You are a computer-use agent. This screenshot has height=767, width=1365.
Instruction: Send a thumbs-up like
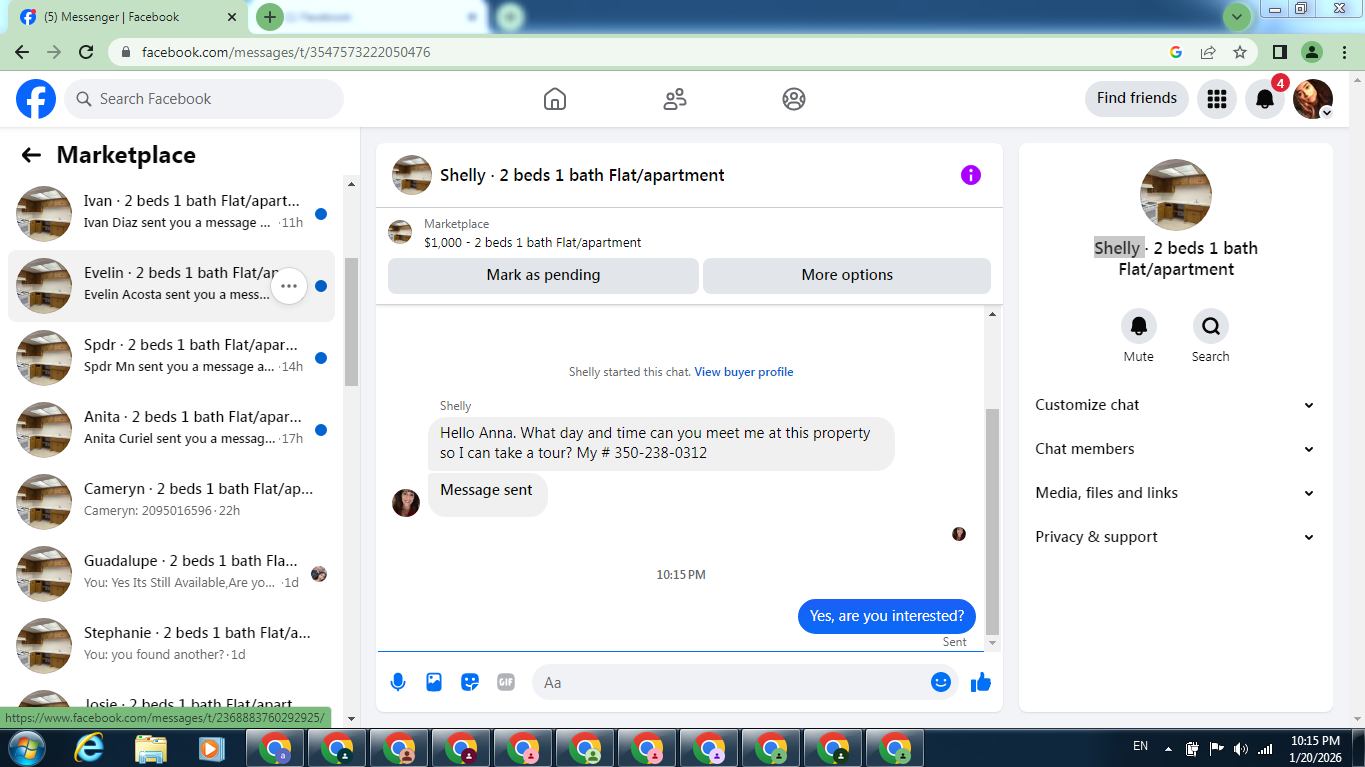tap(981, 682)
